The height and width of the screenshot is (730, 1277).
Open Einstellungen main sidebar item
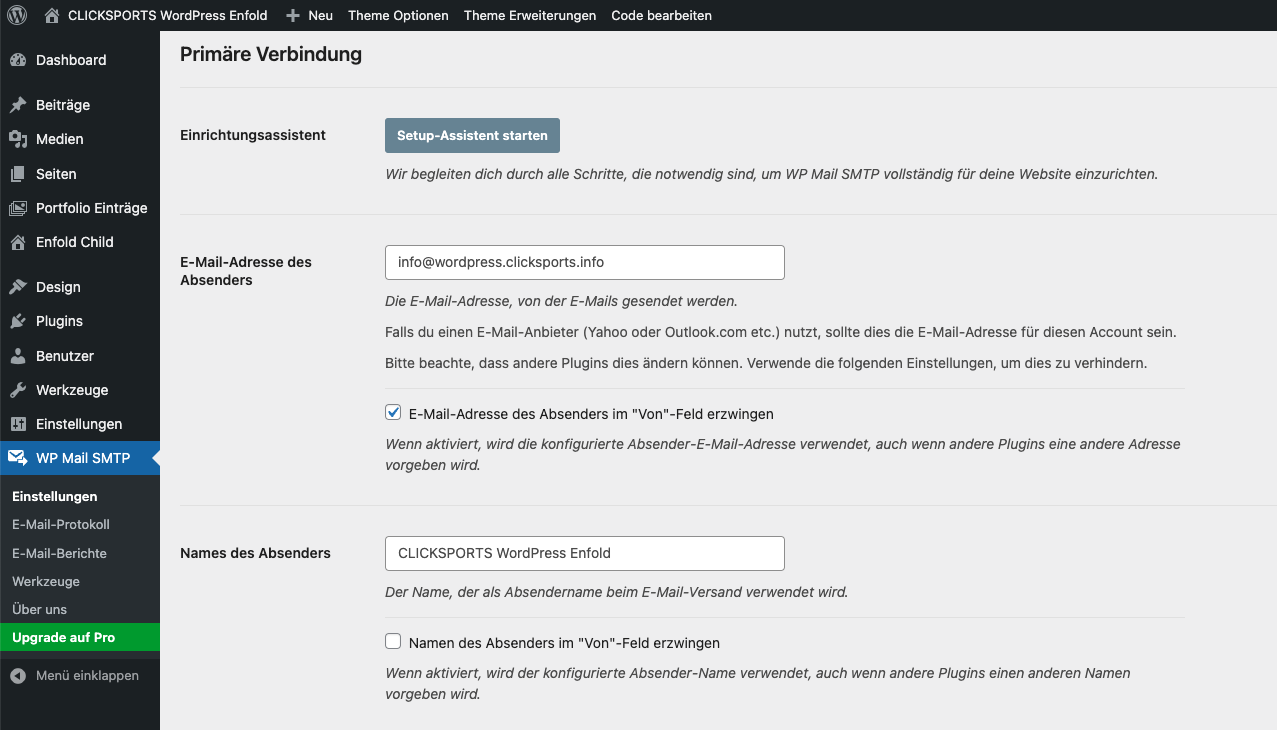[80, 424]
